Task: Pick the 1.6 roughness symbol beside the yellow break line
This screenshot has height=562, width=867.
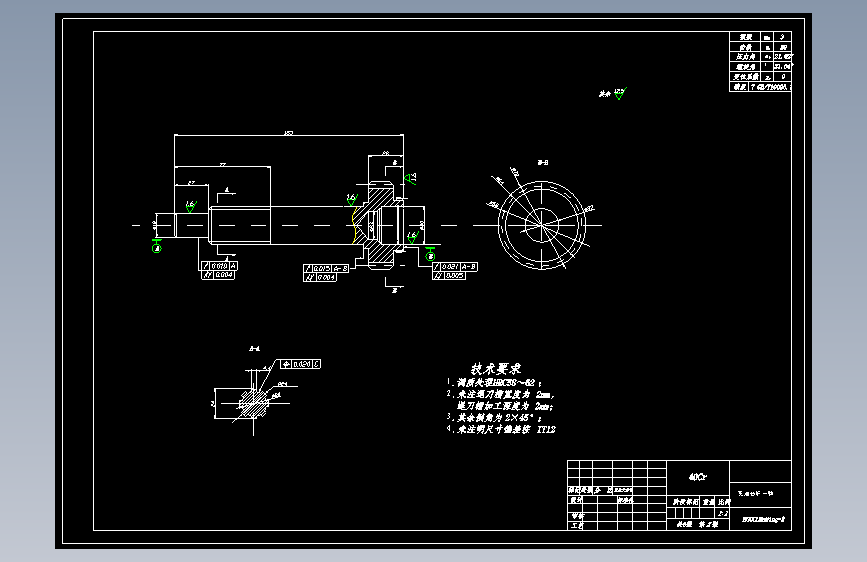Action: (x=352, y=199)
